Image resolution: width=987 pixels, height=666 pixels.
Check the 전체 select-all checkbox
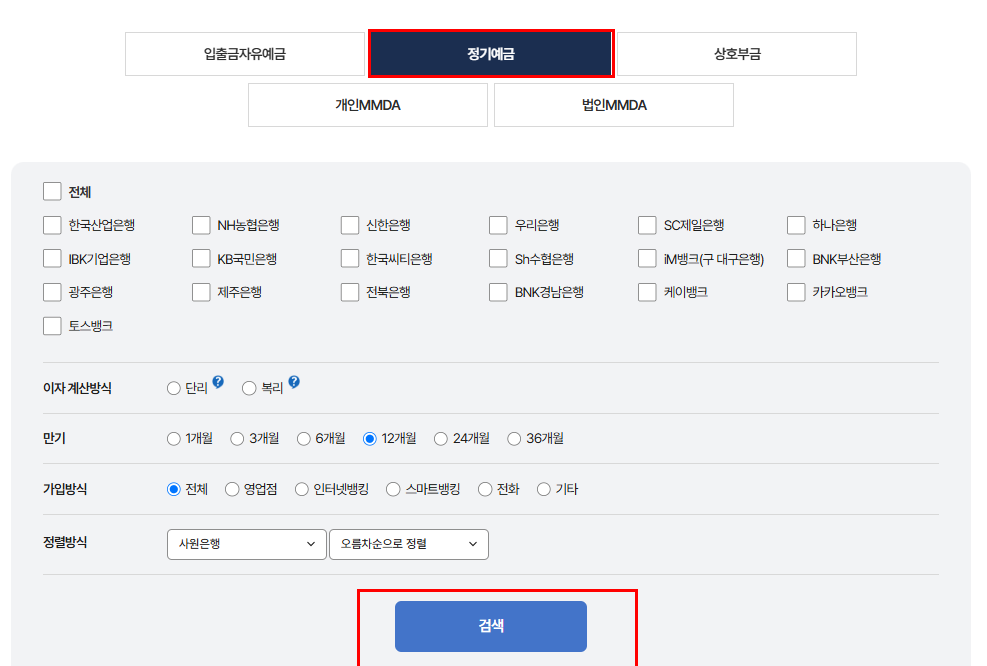(51, 191)
